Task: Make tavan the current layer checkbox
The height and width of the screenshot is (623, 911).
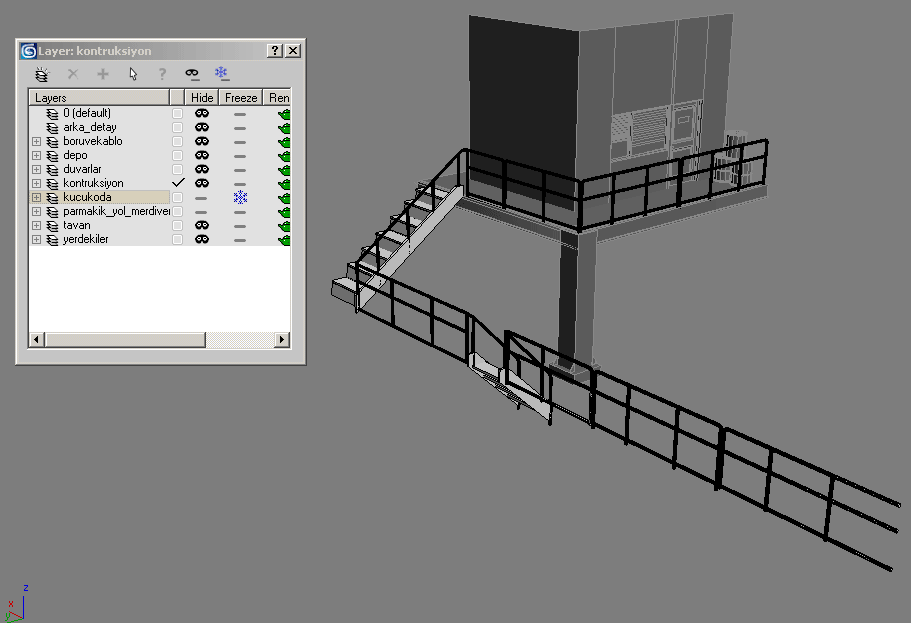Action: (x=178, y=226)
